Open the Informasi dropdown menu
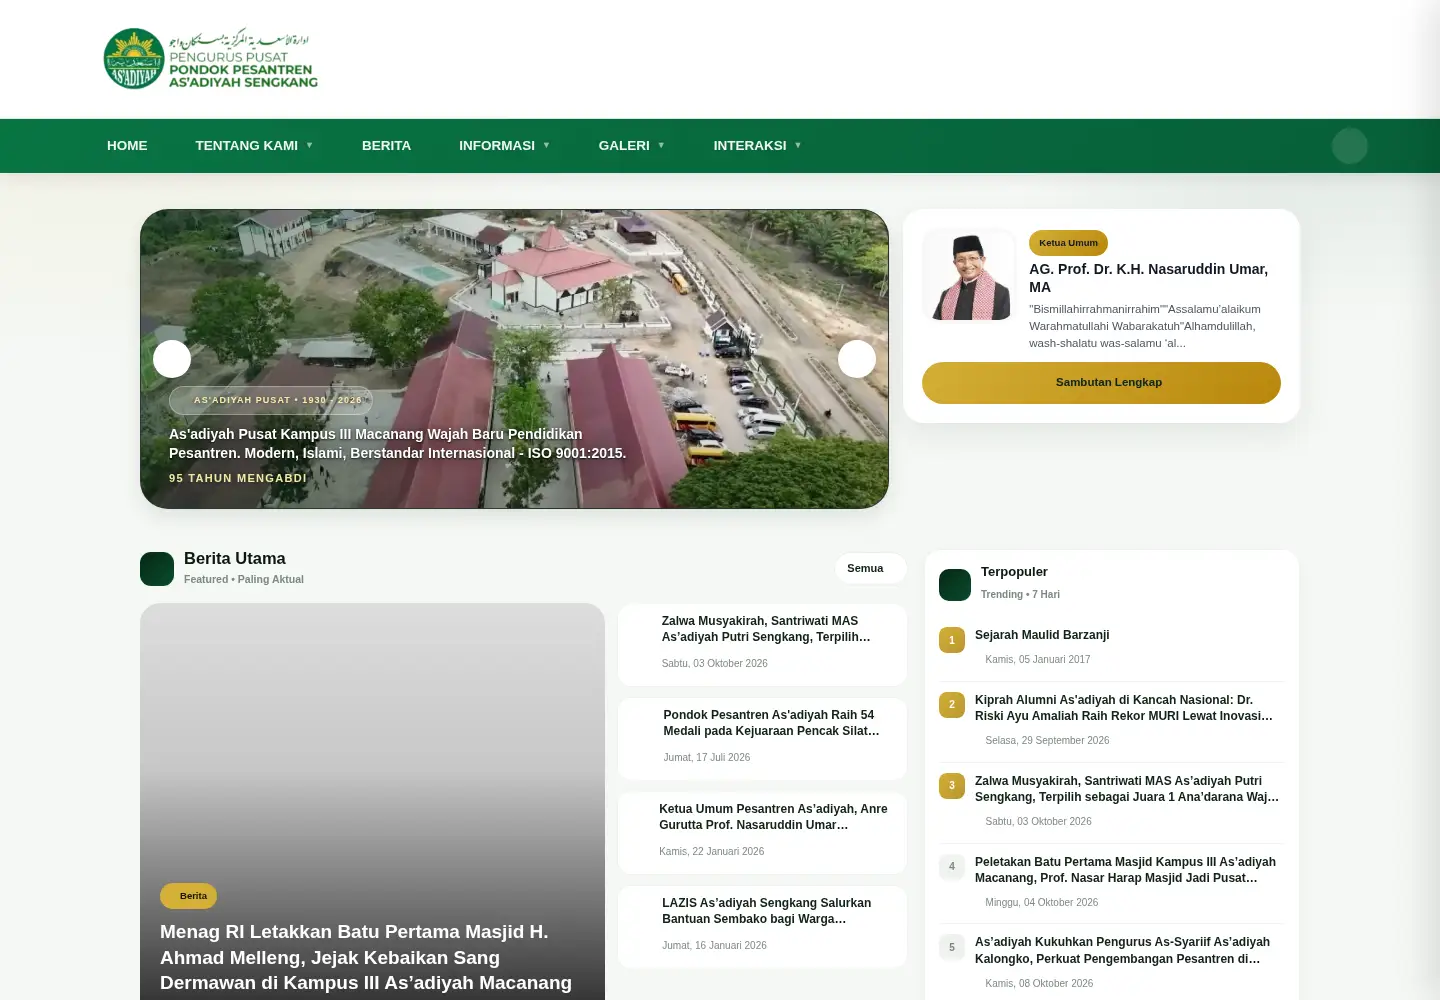This screenshot has width=1440, height=1000. pyautogui.click(x=504, y=146)
